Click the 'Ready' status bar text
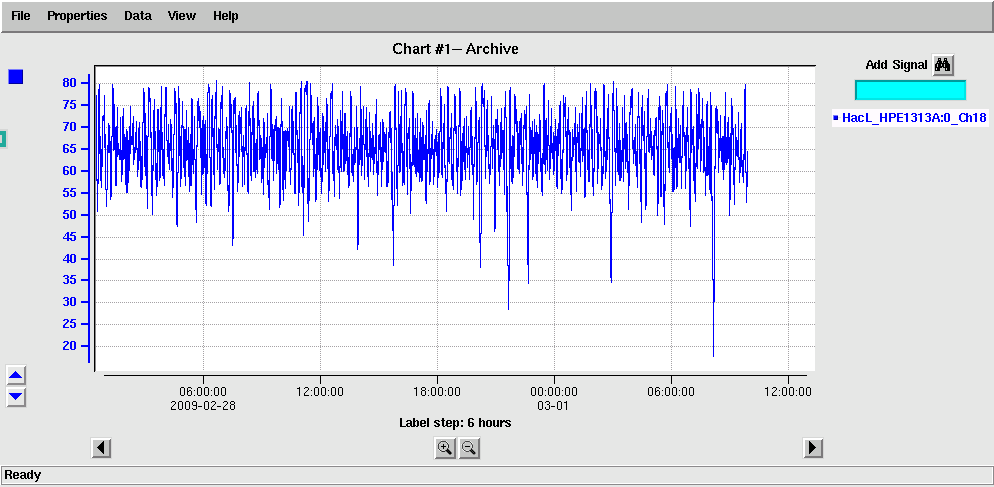This screenshot has width=994, height=487. (23, 474)
